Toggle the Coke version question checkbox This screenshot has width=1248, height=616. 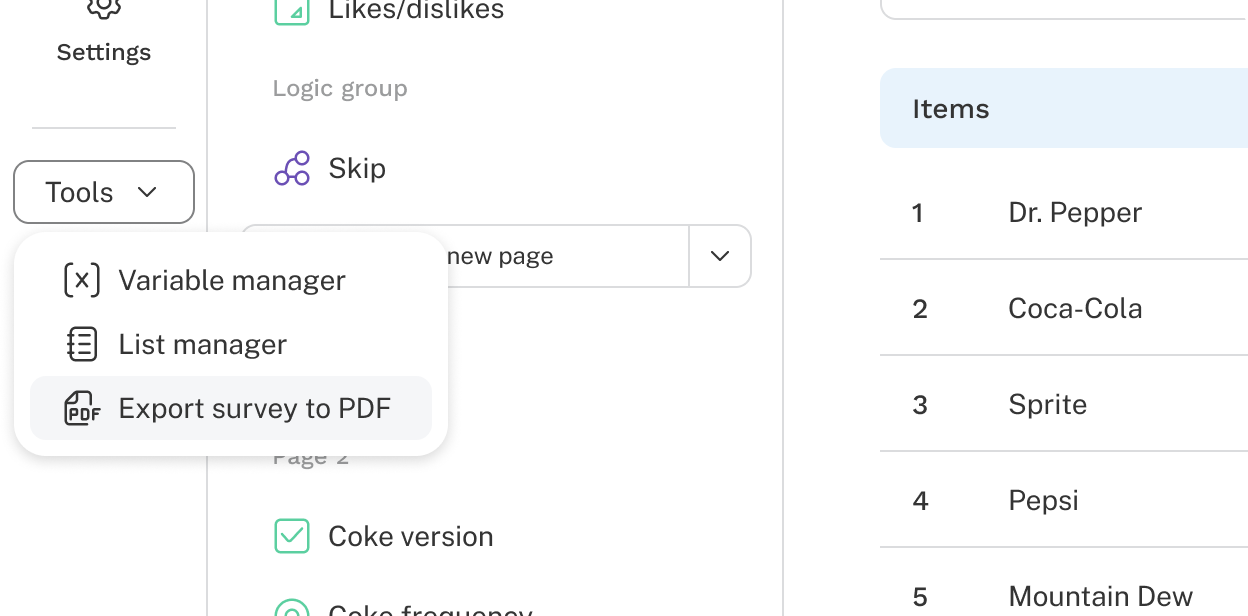291,536
